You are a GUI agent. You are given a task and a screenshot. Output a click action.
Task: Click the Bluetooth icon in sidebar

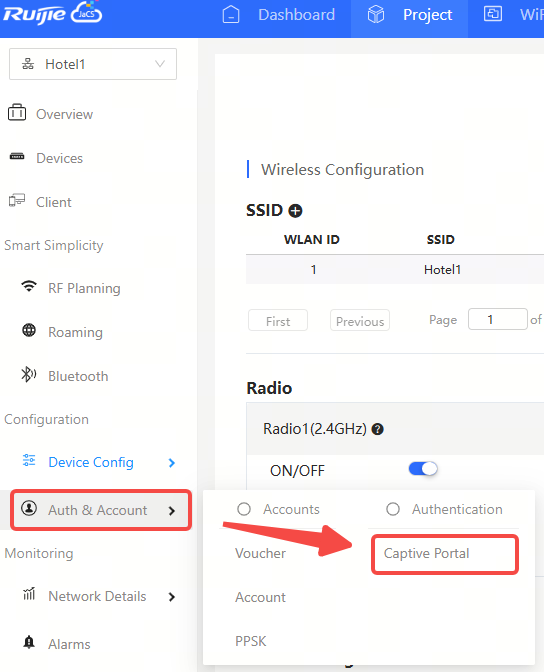pyautogui.click(x=28, y=375)
